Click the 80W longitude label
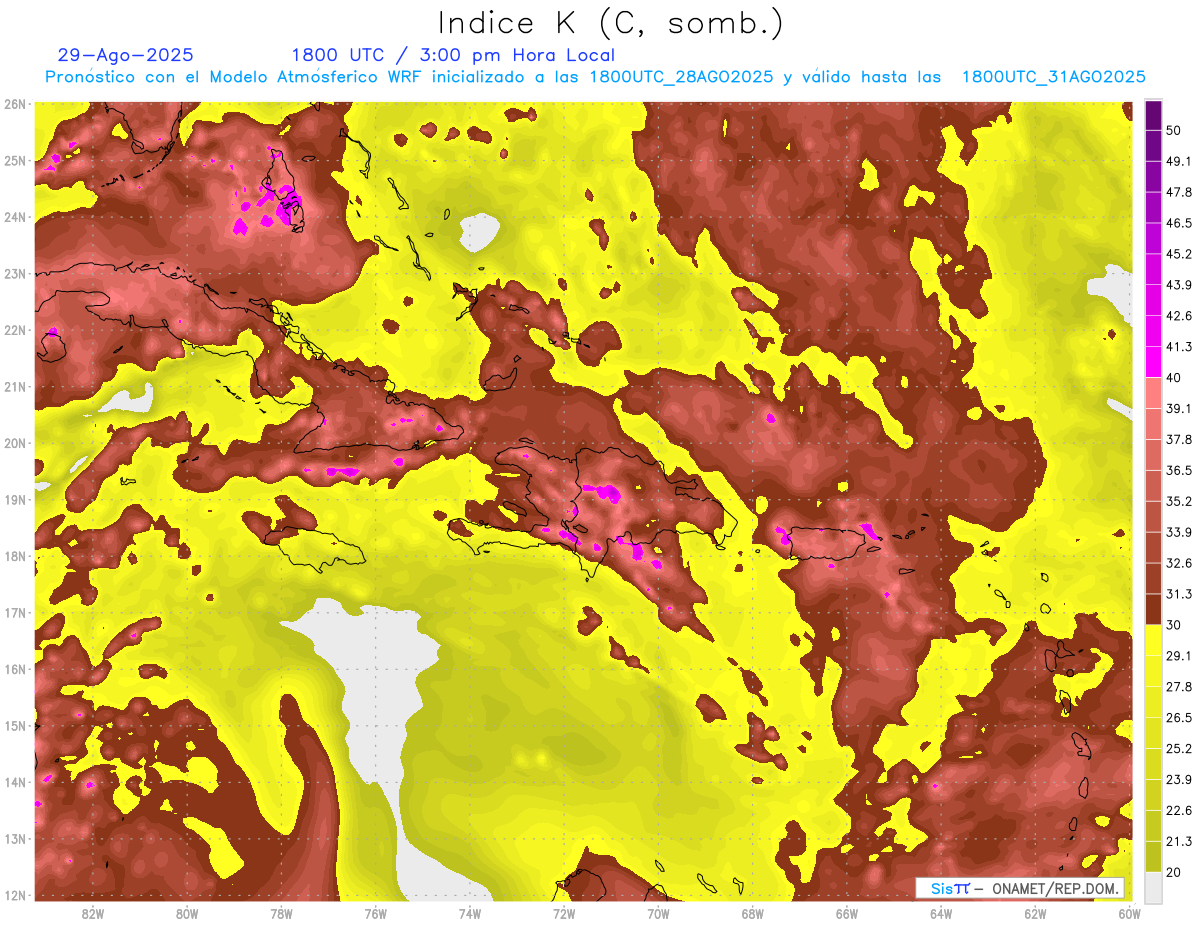 pos(187,913)
